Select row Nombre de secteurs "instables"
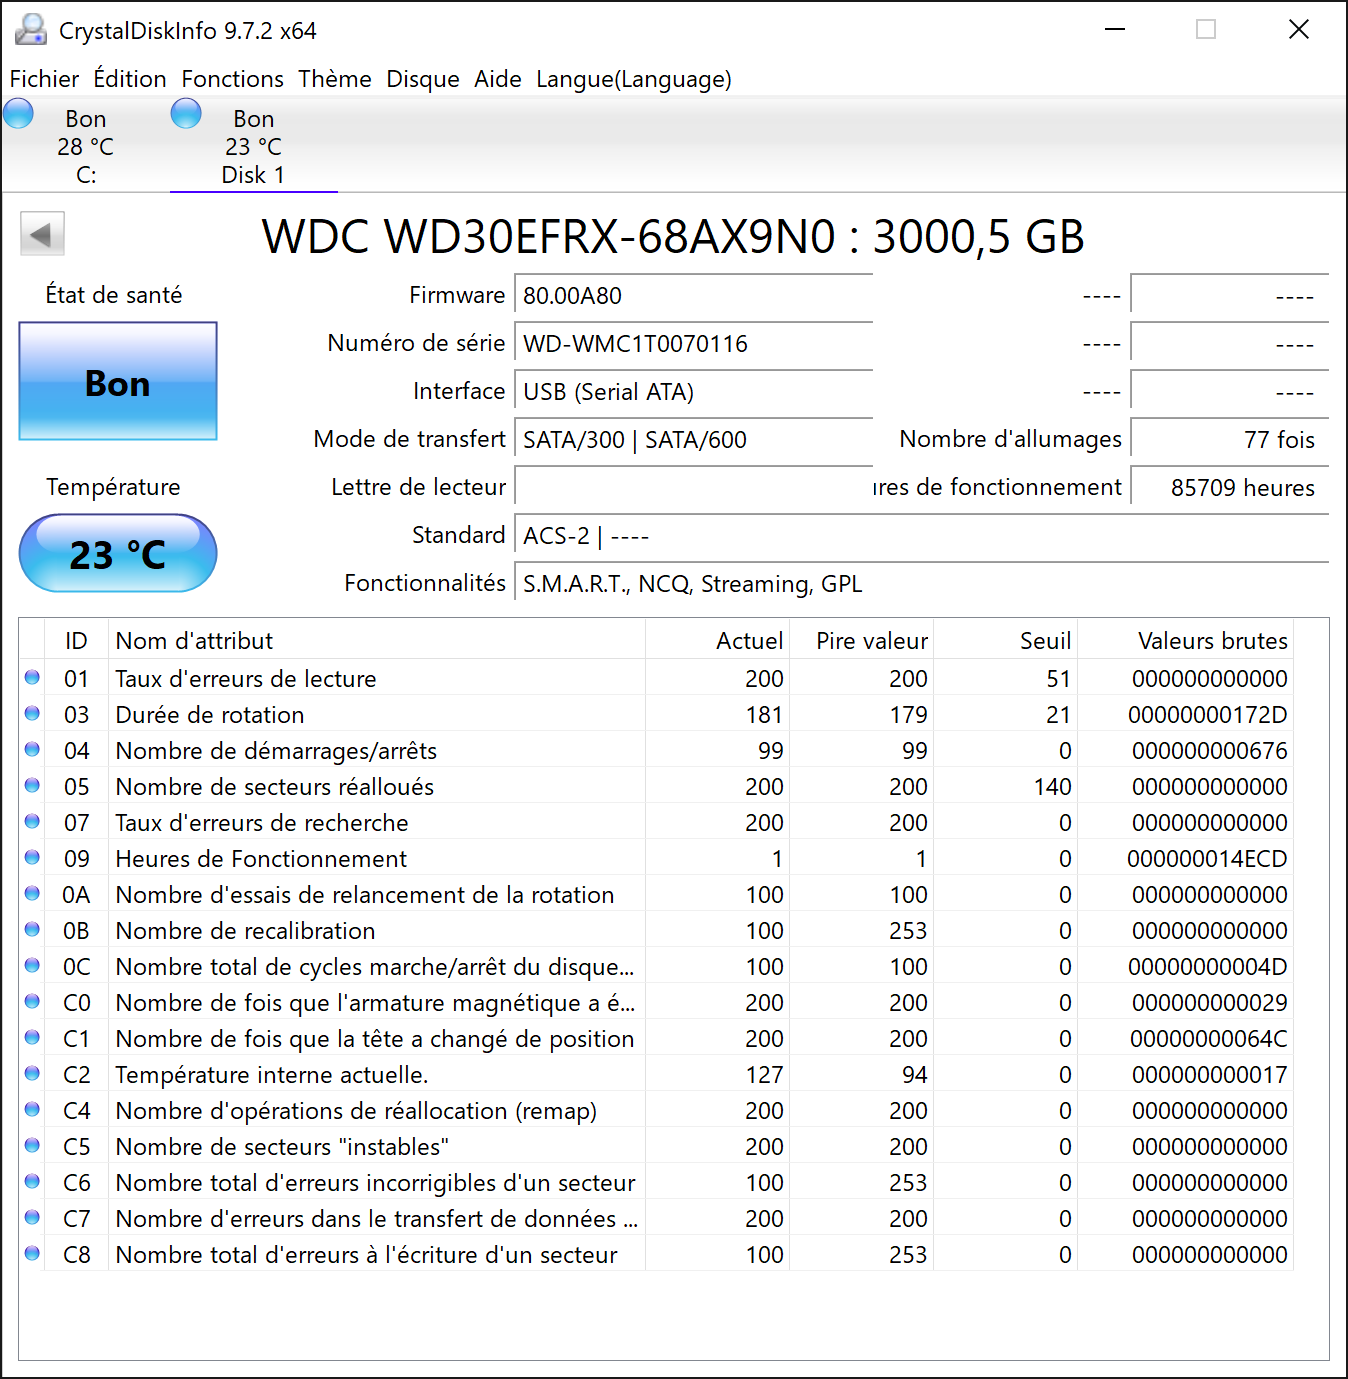This screenshot has height=1379, width=1348. click(657, 1146)
